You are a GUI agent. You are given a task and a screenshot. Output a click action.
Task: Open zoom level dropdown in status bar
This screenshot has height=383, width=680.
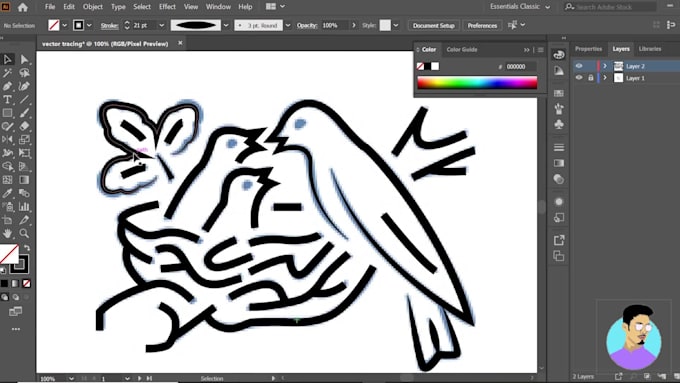point(71,379)
